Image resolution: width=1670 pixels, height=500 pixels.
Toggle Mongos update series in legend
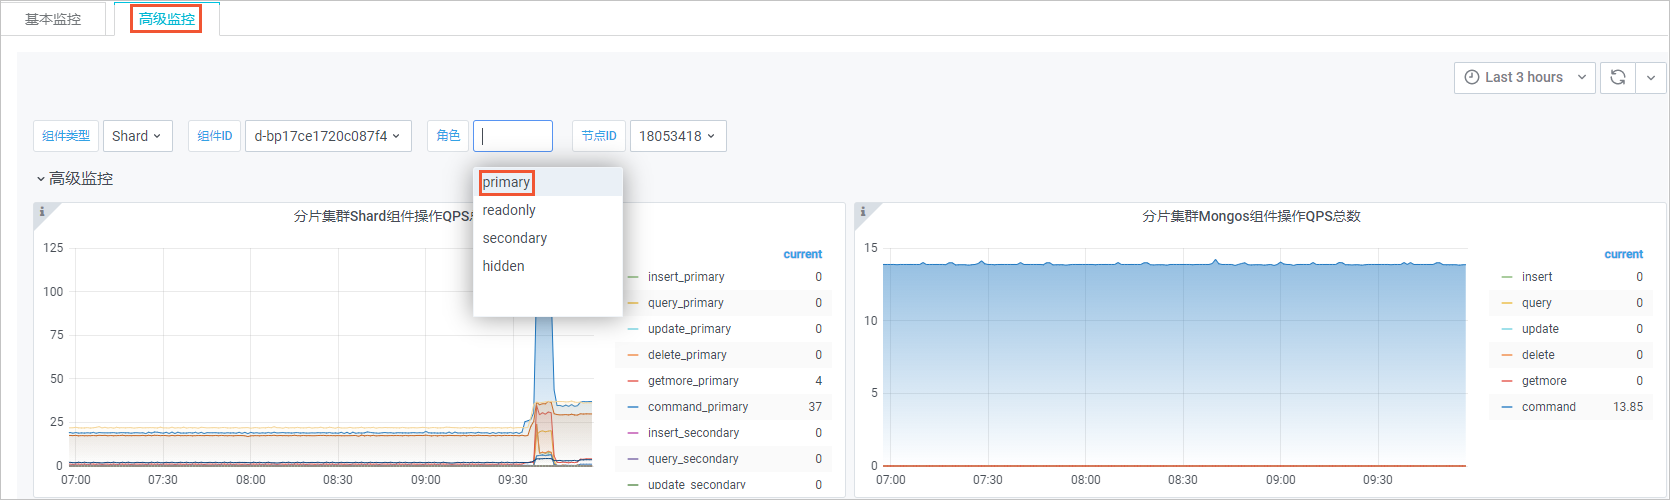point(1540,329)
